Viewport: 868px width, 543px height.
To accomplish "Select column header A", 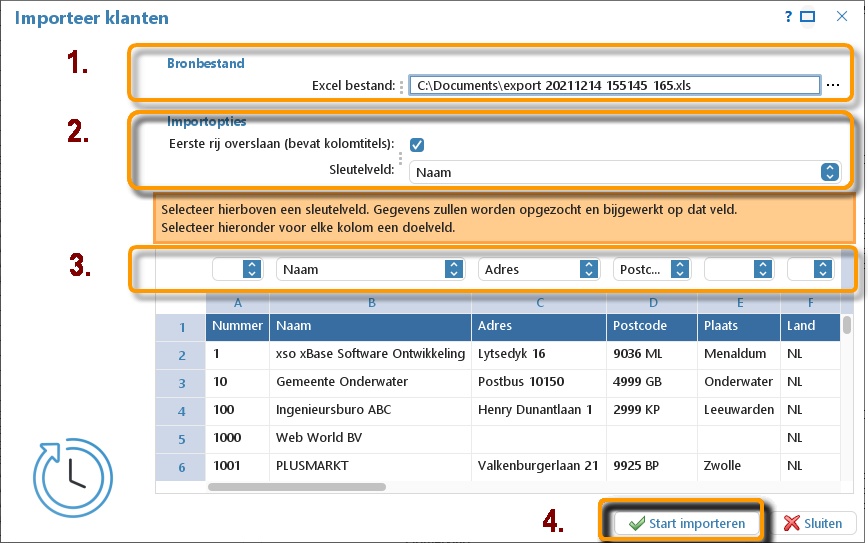I will click(x=237, y=303).
